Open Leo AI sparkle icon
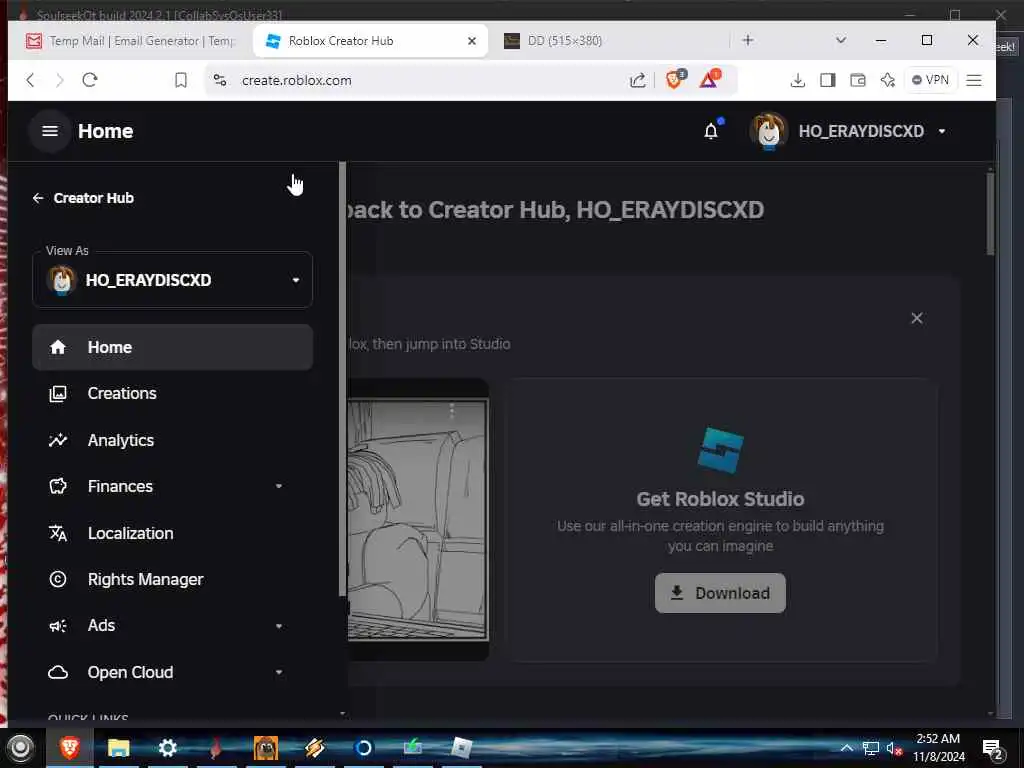The width and height of the screenshot is (1024, 768). 888,80
